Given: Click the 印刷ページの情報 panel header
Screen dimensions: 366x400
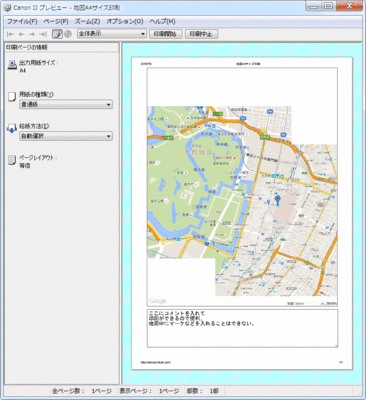Looking at the screenshot, I should (x=61, y=47).
